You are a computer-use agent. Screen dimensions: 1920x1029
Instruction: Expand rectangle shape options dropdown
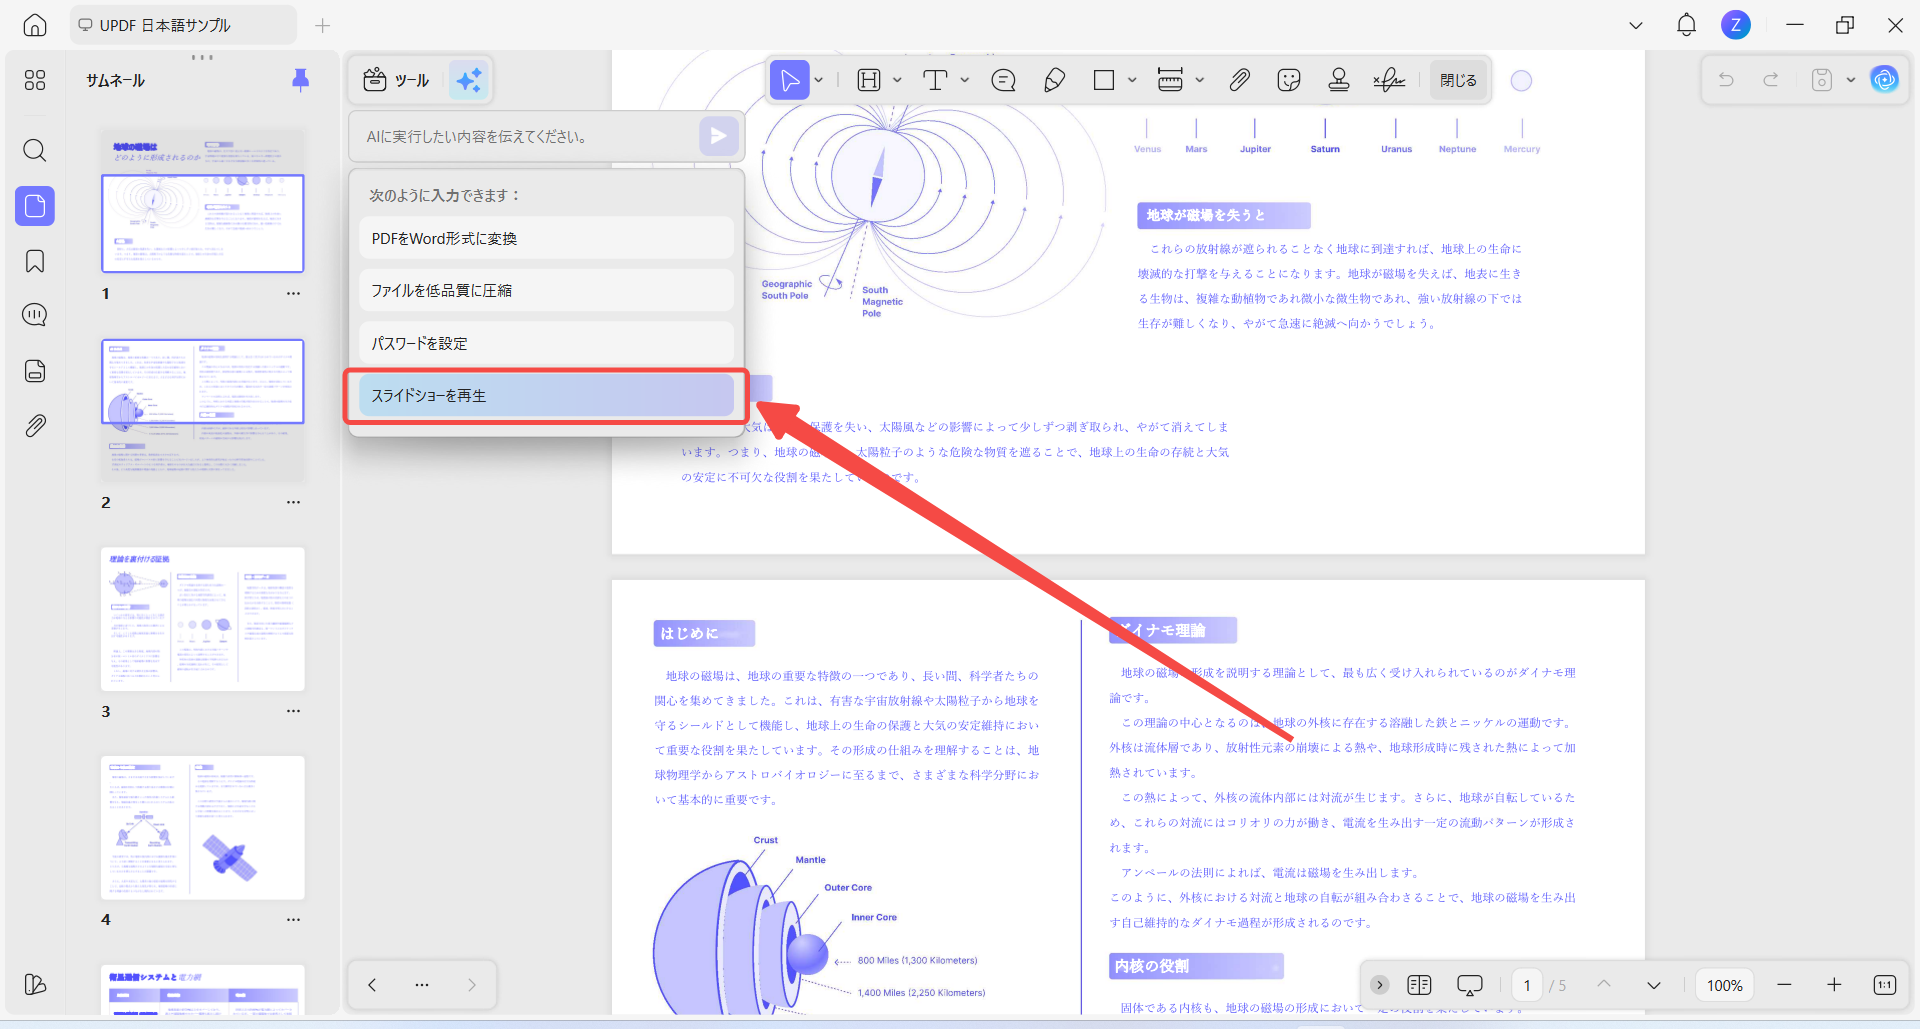[x=1132, y=80]
